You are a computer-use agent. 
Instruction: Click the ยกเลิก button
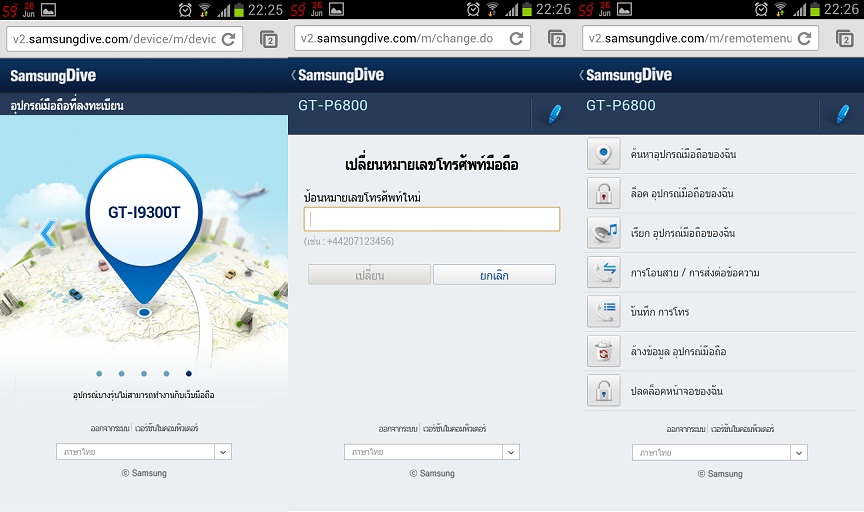[x=494, y=274]
